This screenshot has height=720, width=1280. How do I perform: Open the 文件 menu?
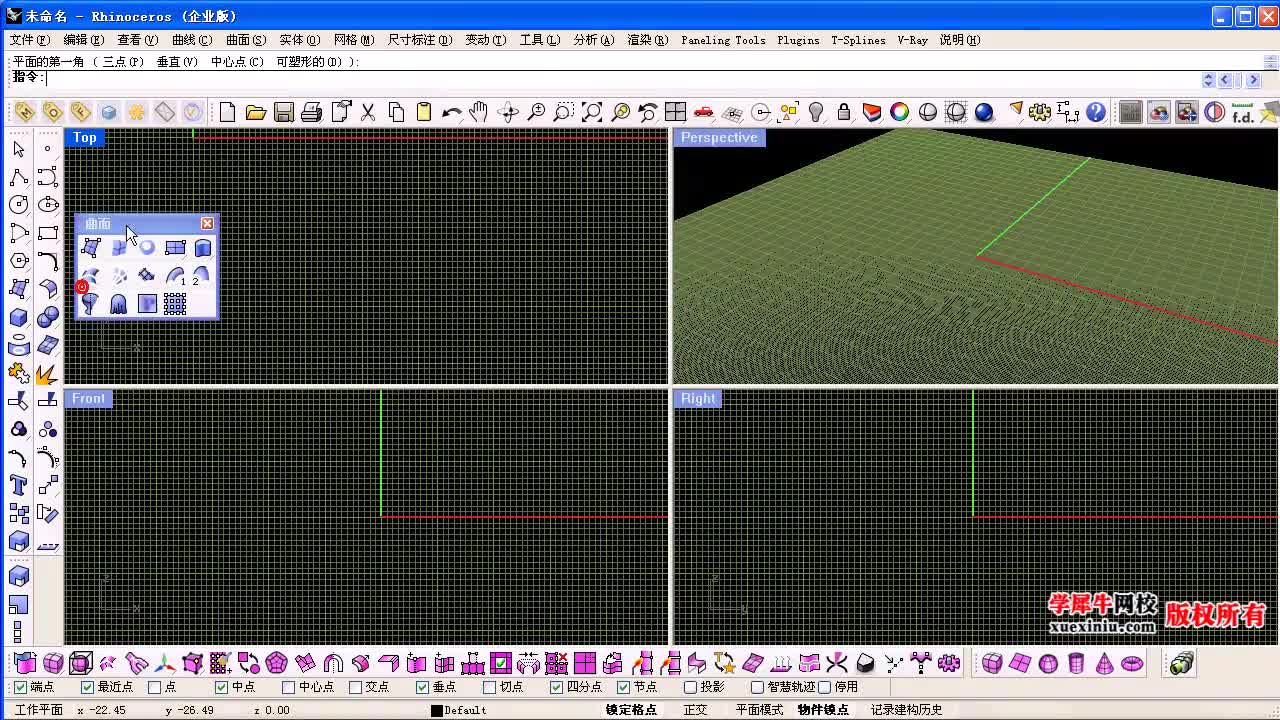30,40
